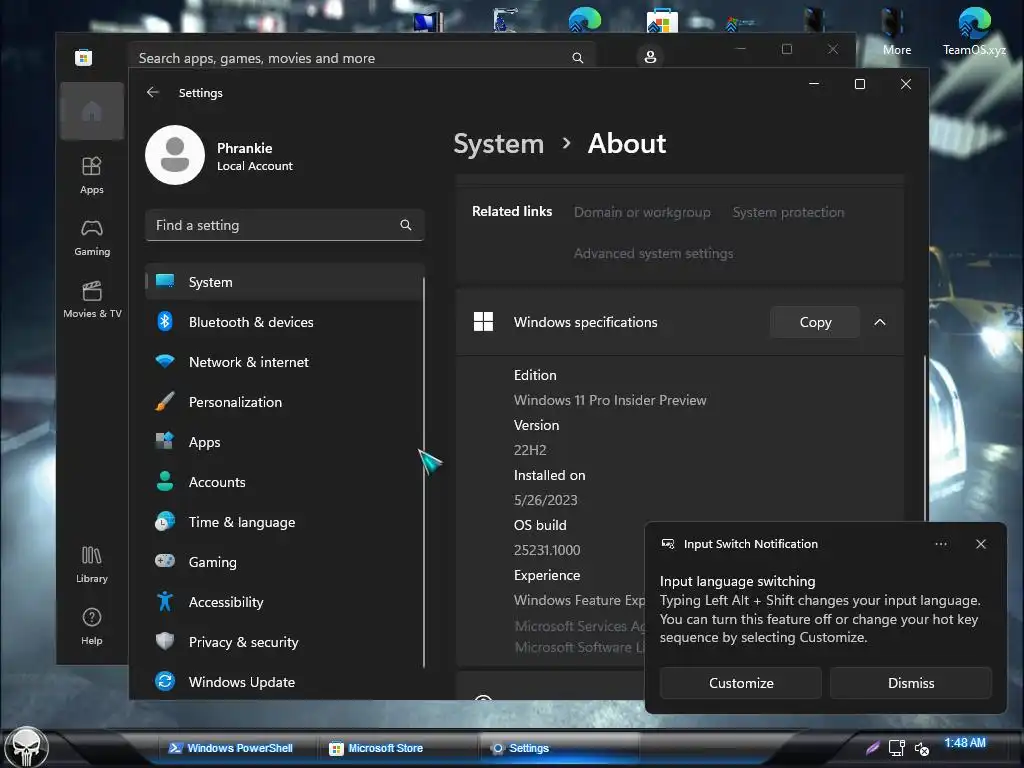Click the Windows 11 Pro Insider Preview text
Screen dimensions: 1024x768
tap(610, 400)
